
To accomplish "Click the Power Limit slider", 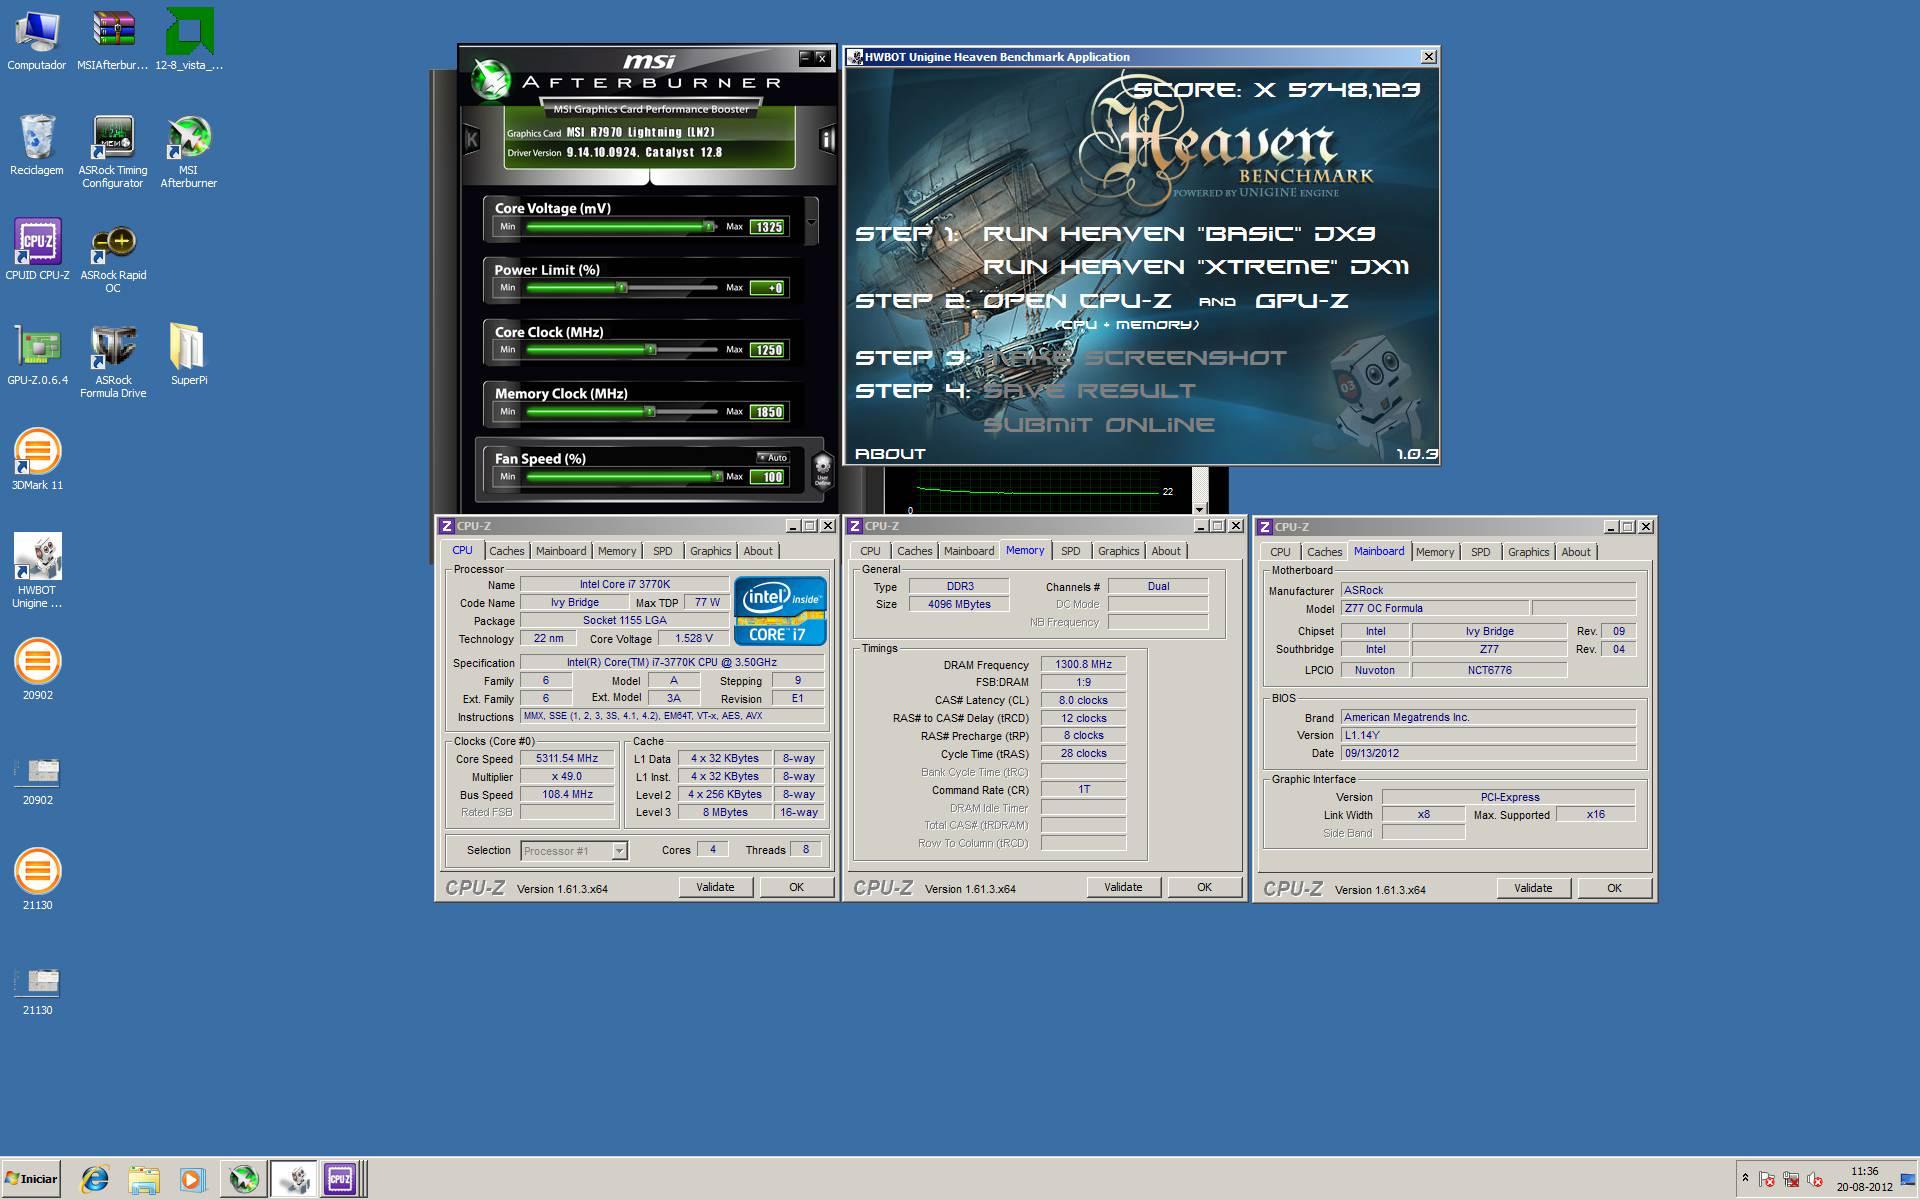I will coord(622,288).
